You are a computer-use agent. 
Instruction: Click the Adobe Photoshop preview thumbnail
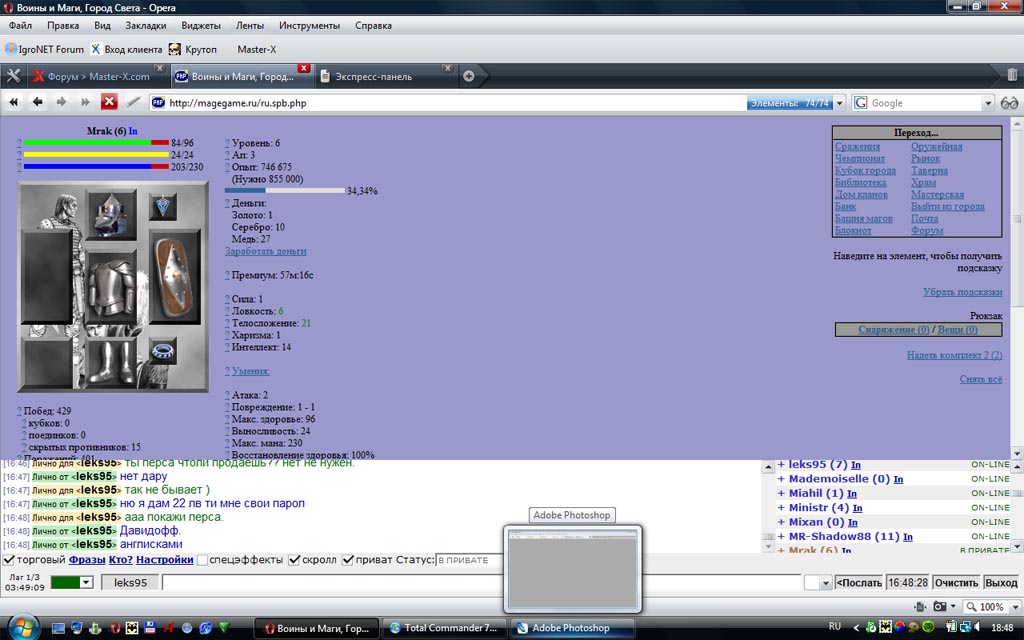pyautogui.click(x=573, y=569)
